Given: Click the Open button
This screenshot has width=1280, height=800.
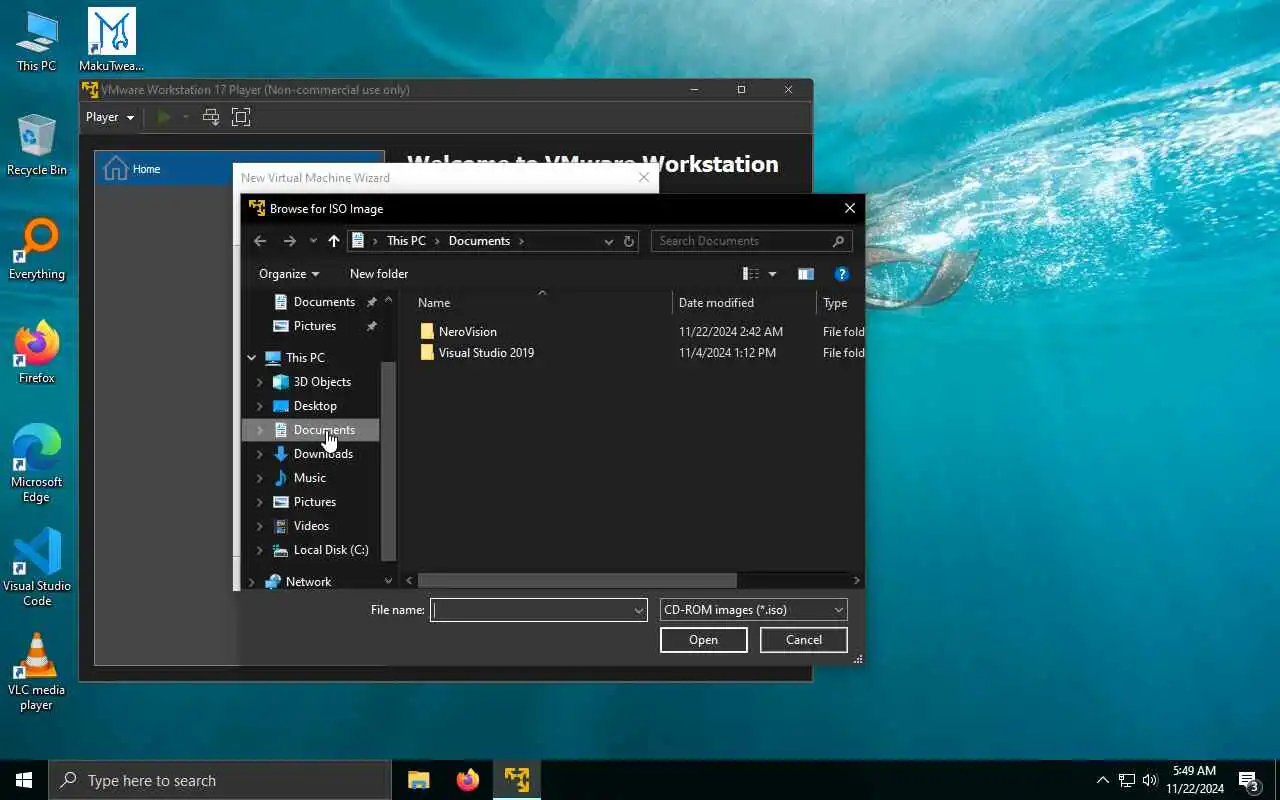Looking at the screenshot, I should [704, 640].
